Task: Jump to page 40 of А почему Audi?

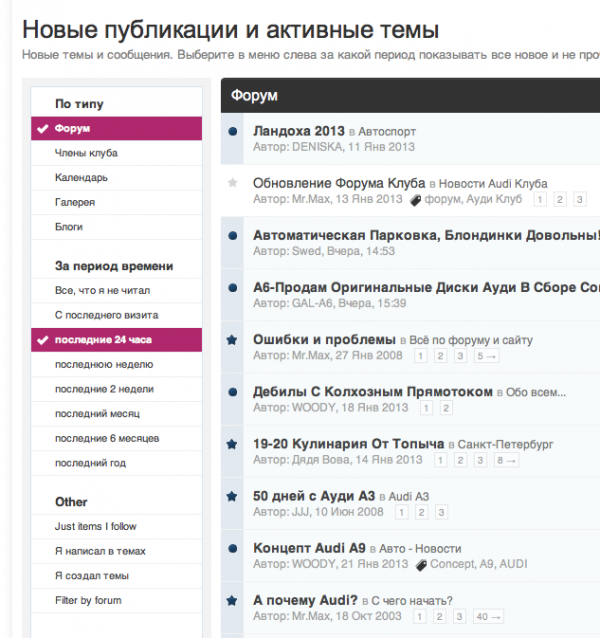Action: [x=489, y=616]
